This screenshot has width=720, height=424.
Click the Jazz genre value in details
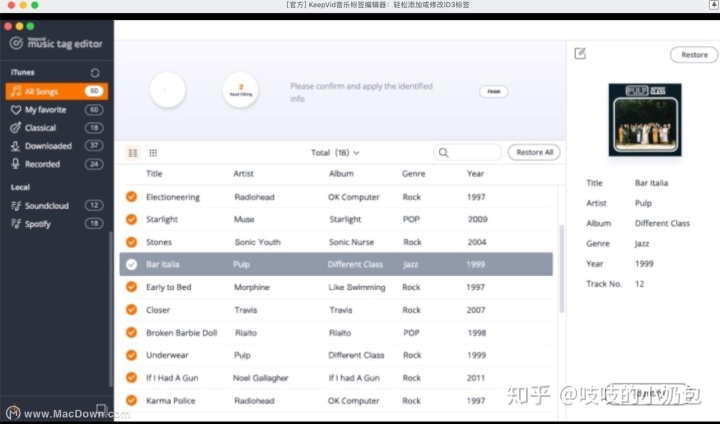click(641, 244)
